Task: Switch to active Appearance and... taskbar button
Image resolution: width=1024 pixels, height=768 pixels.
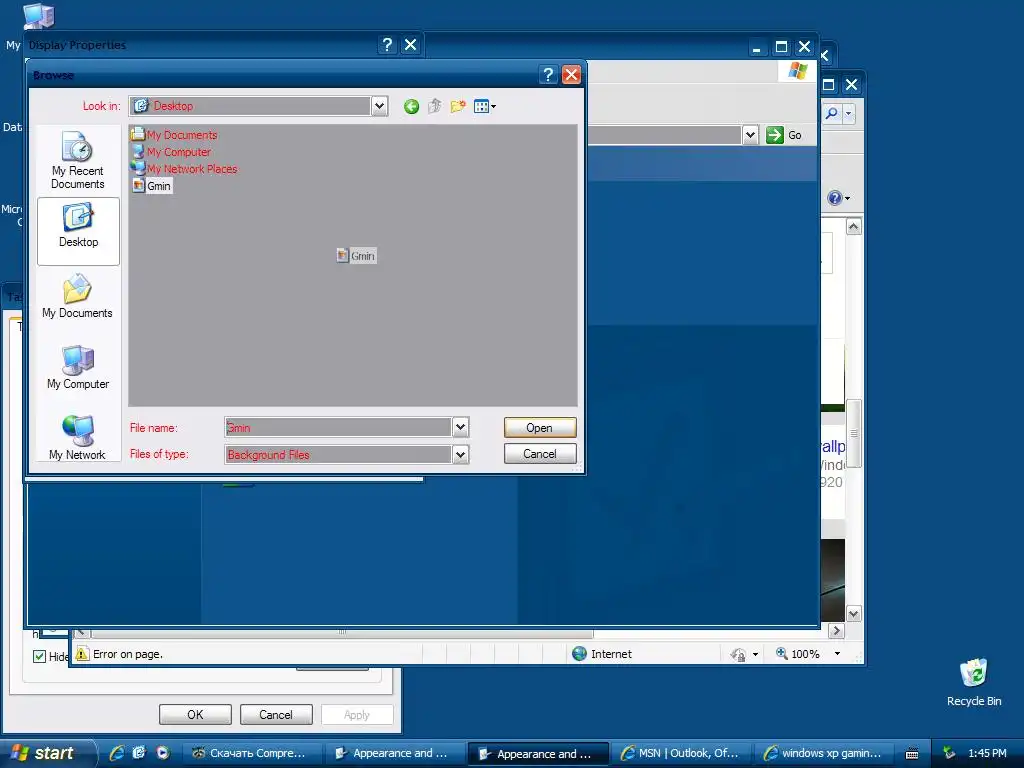Action: (x=538, y=754)
